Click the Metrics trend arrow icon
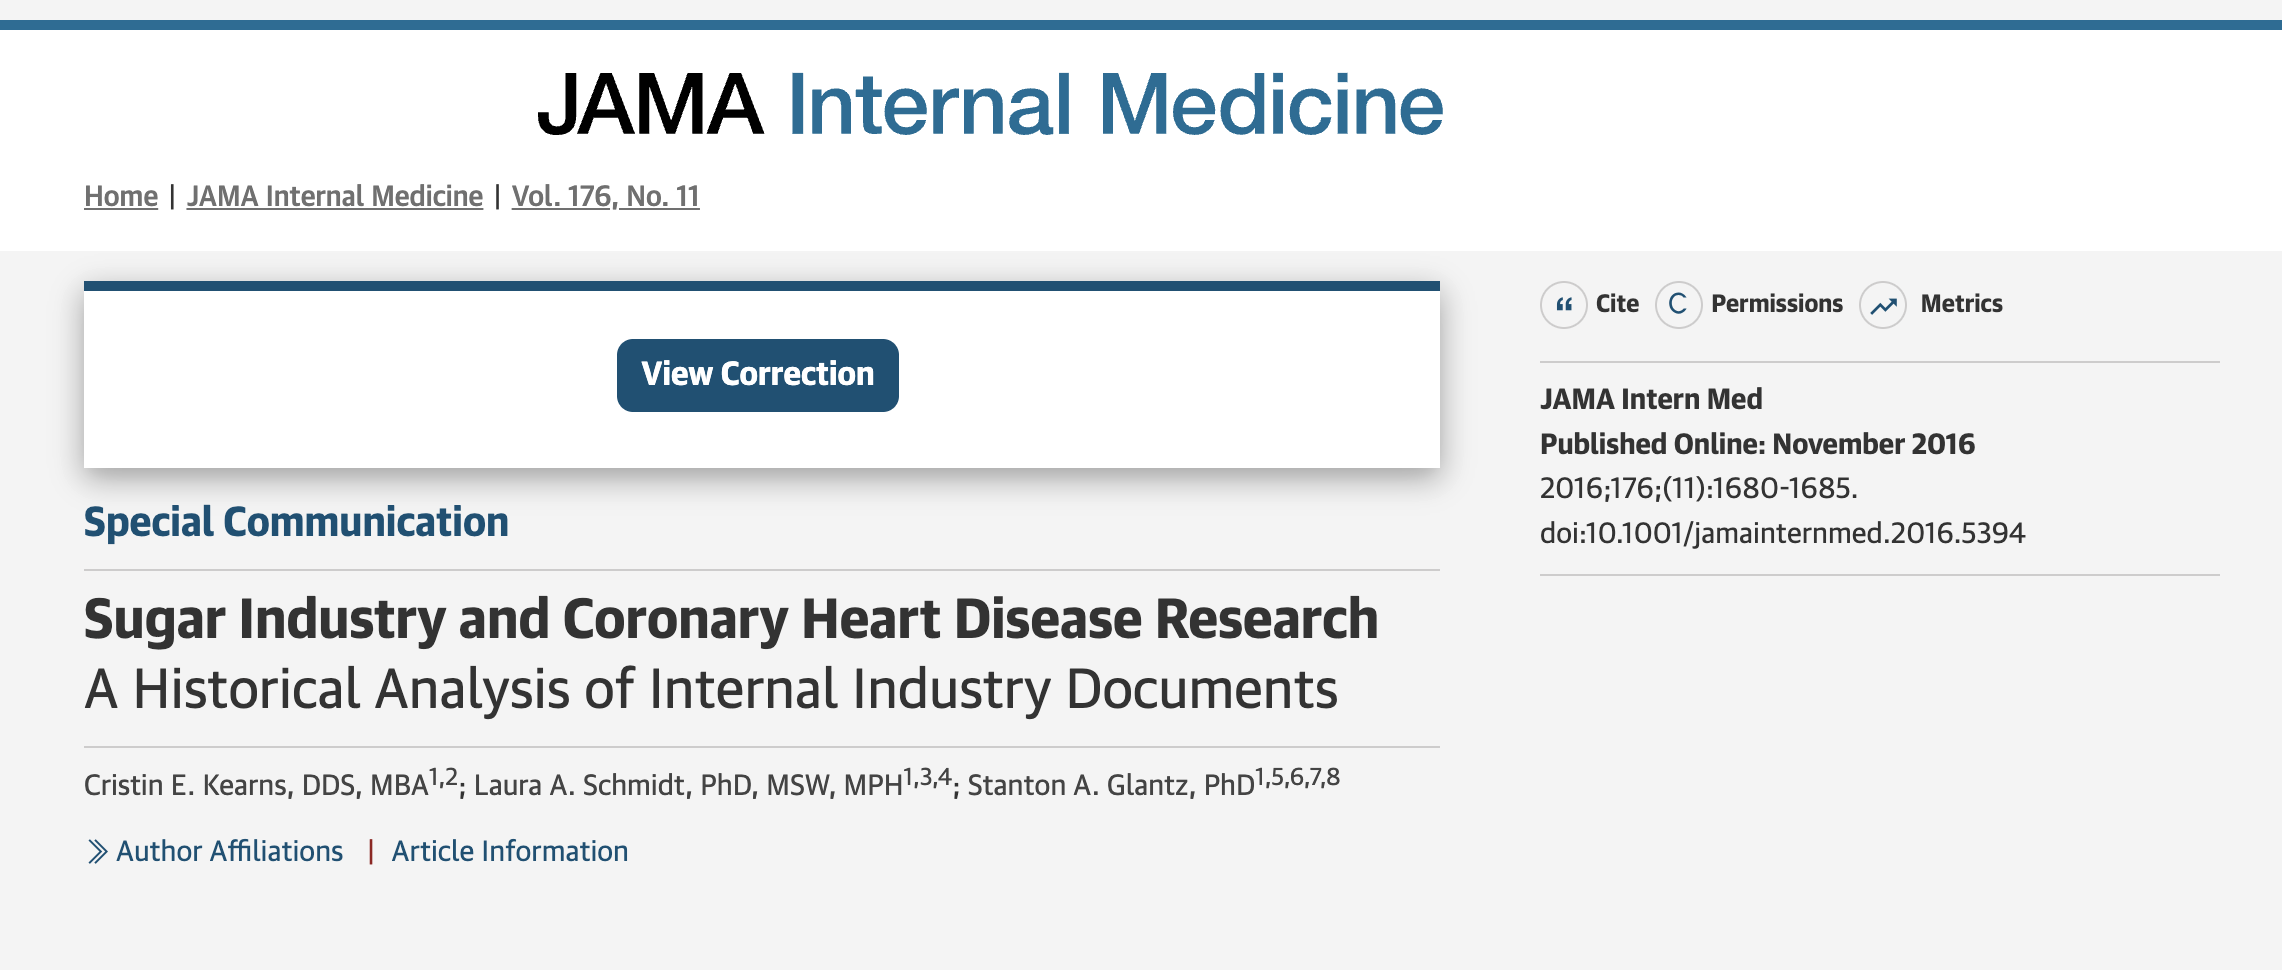 click(x=1883, y=305)
